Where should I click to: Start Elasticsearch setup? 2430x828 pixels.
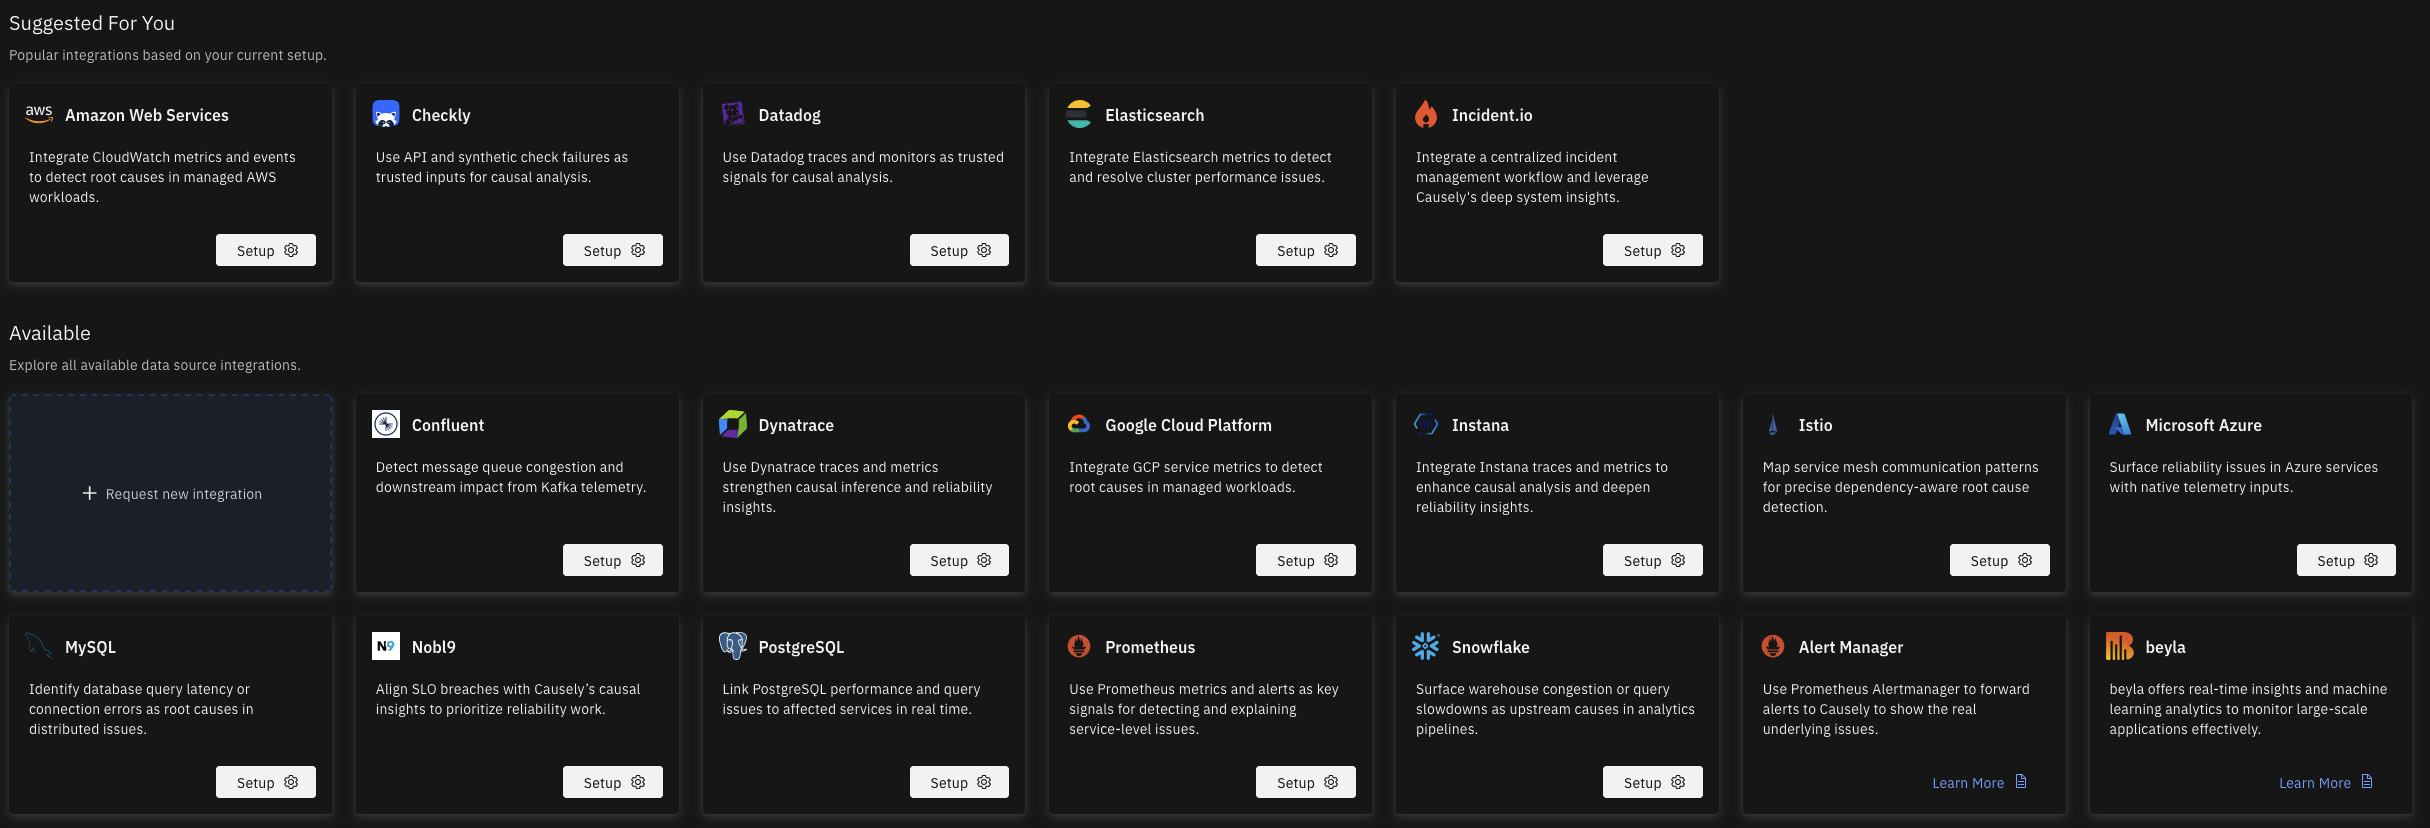[1306, 250]
